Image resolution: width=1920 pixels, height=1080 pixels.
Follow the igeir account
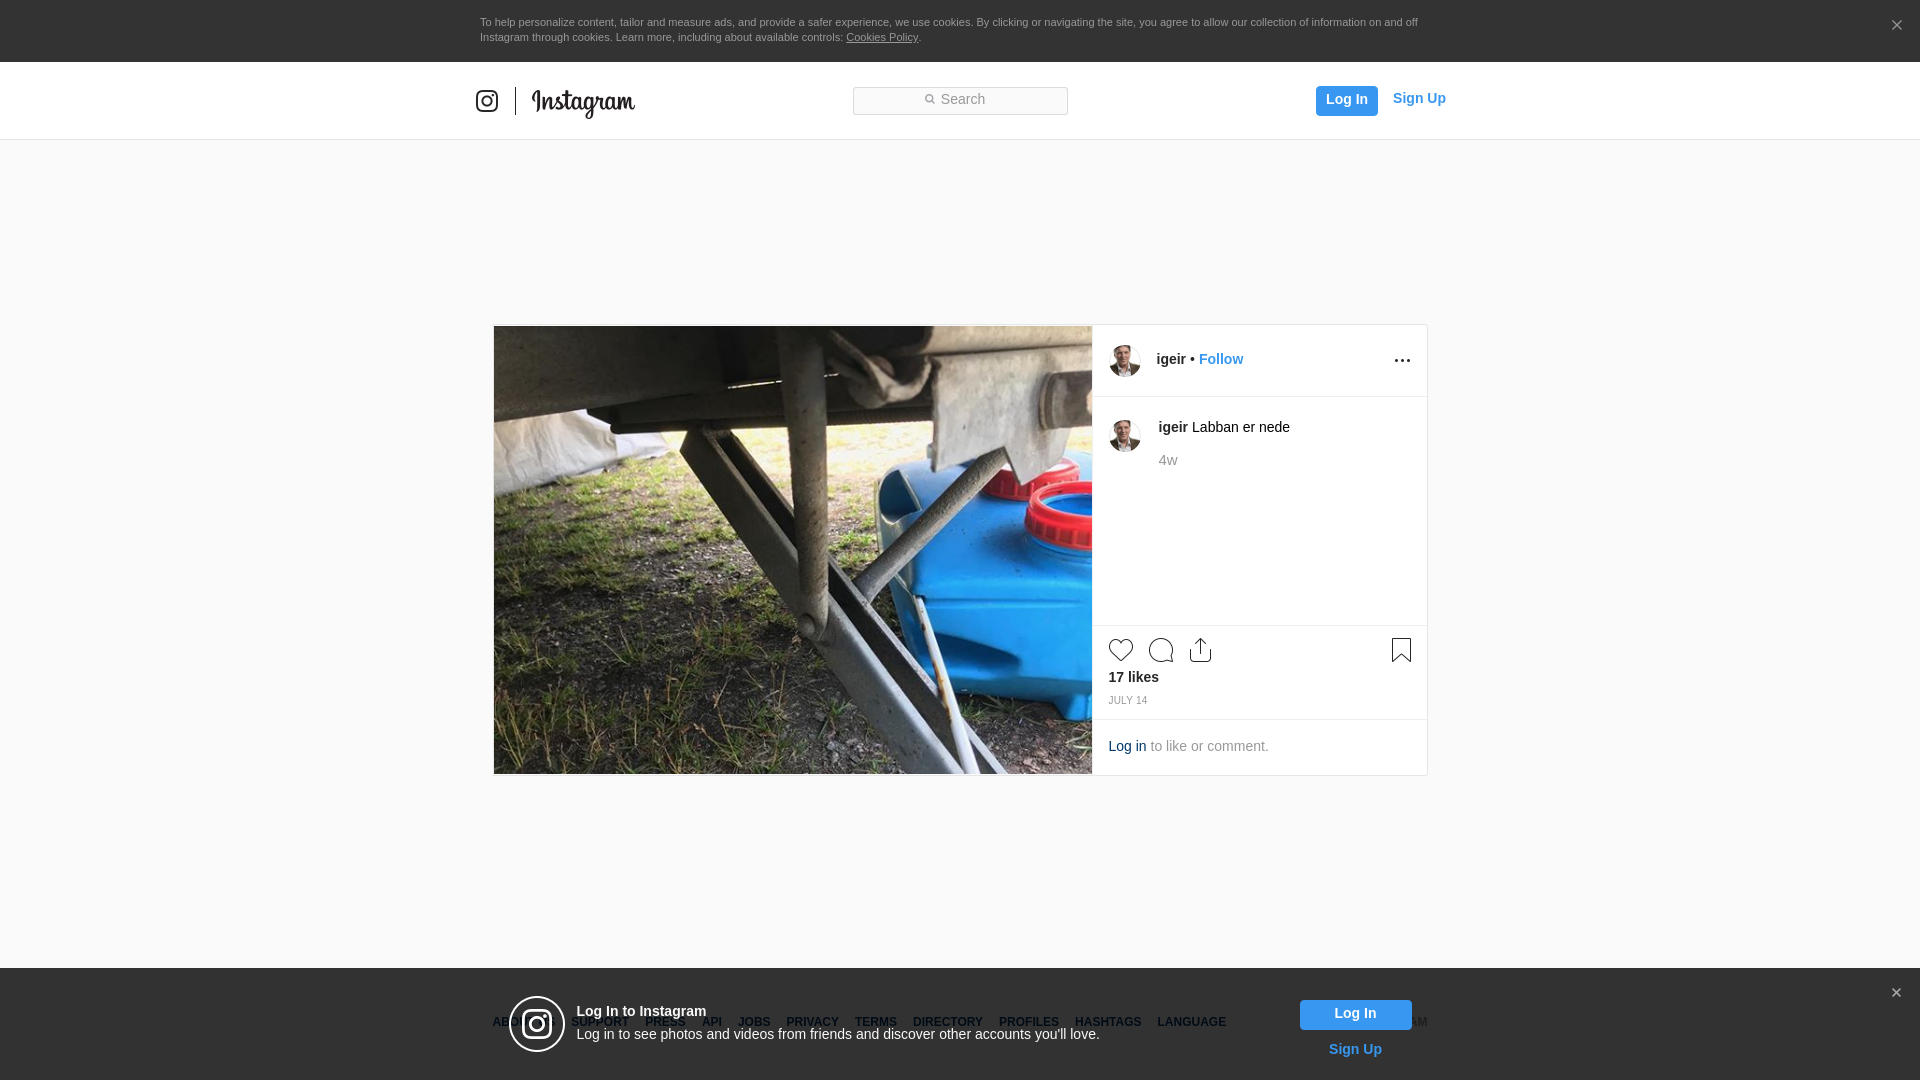click(1220, 359)
